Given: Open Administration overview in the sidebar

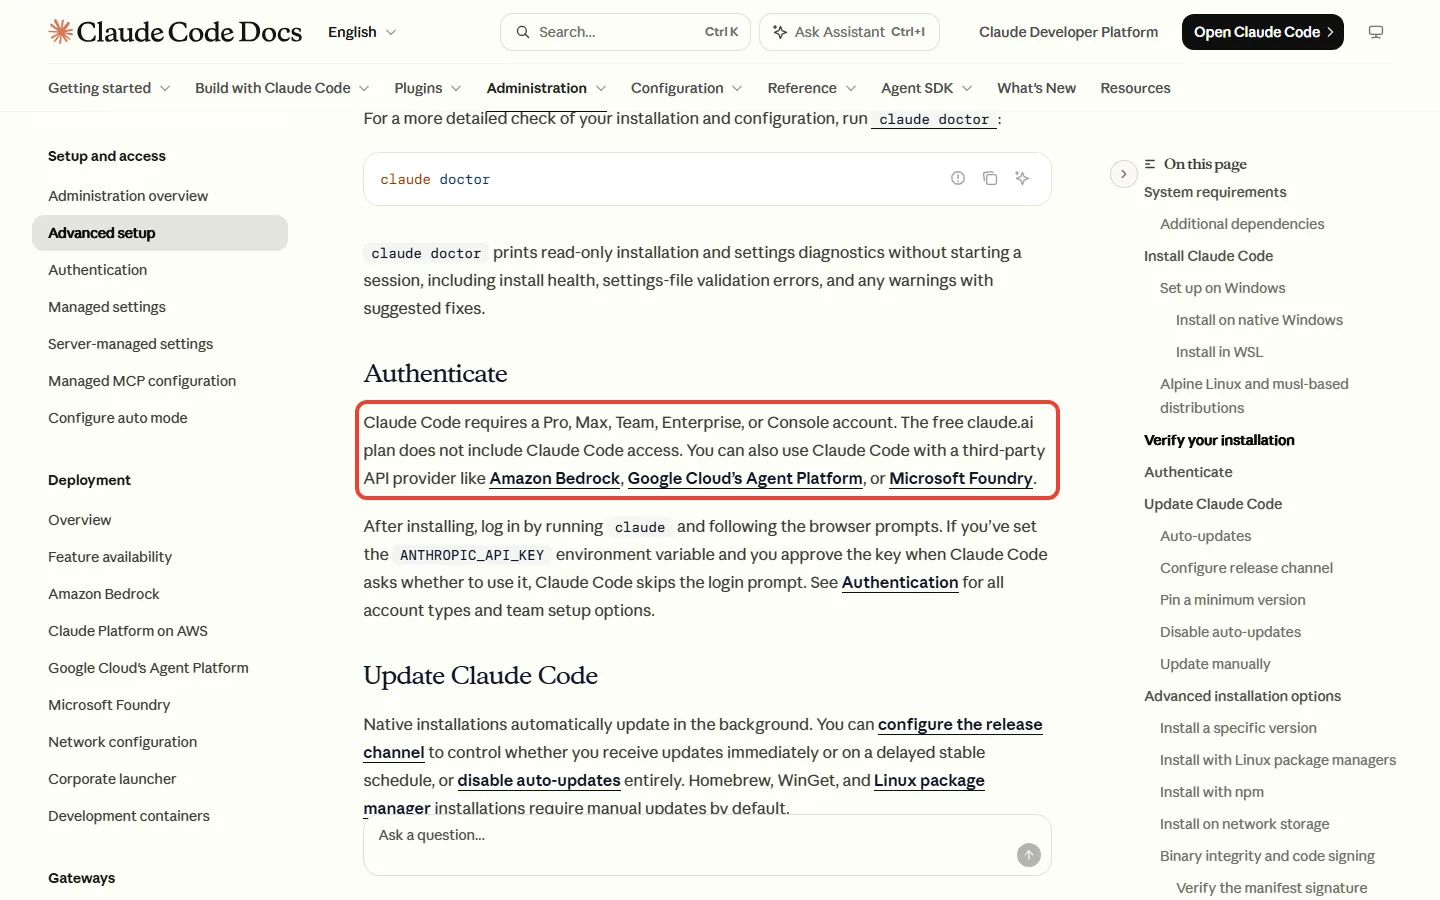Looking at the screenshot, I should [128, 196].
